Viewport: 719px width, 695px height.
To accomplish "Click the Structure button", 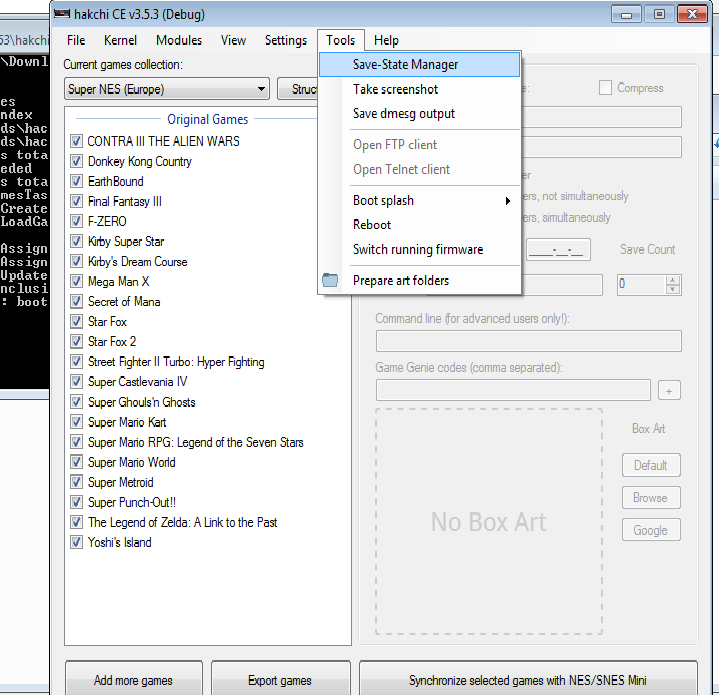I will 298,89.
